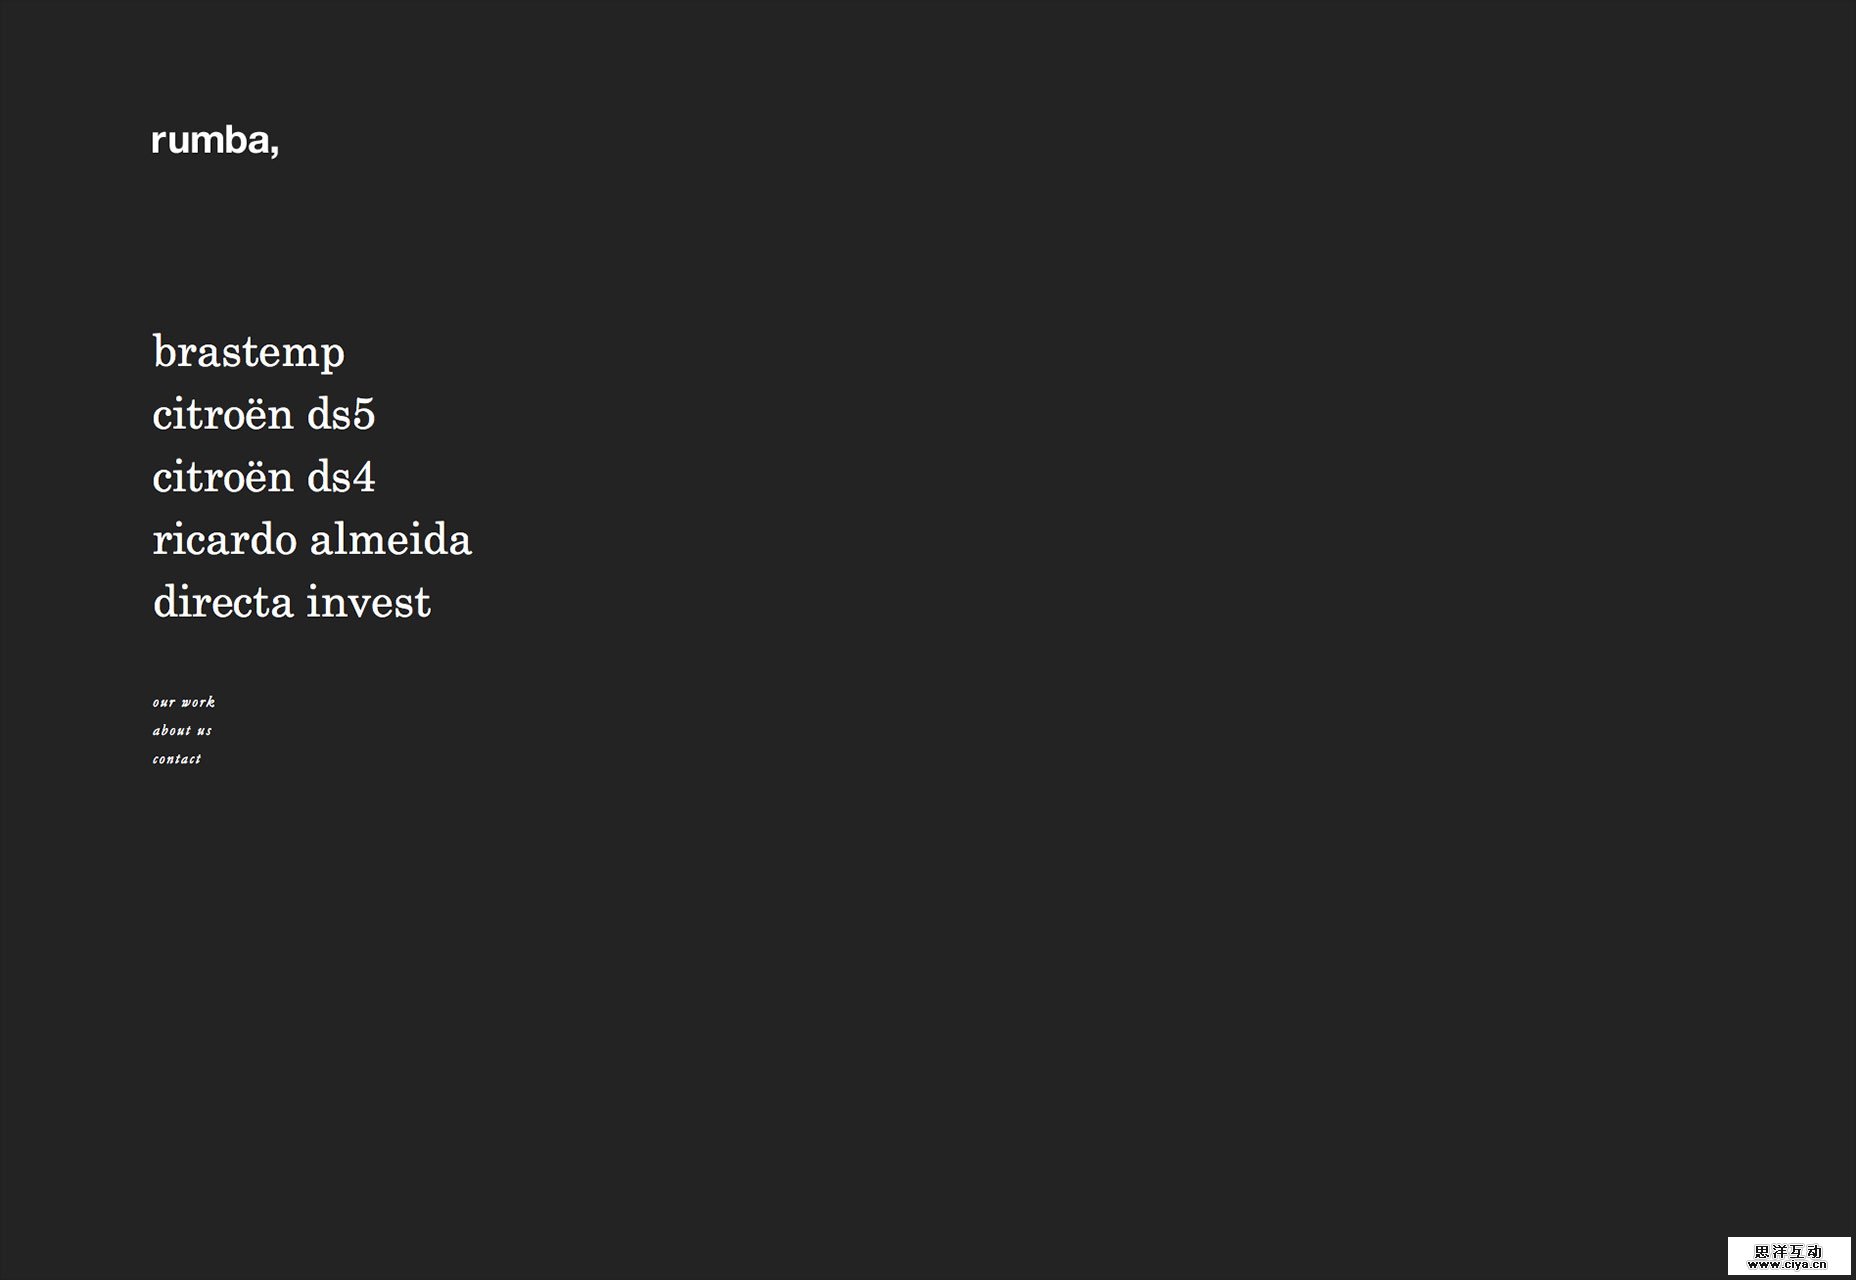Click the Chinese-text watermark logo
The height and width of the screenshot is (1280, 1856).
pos(1788,1250)
